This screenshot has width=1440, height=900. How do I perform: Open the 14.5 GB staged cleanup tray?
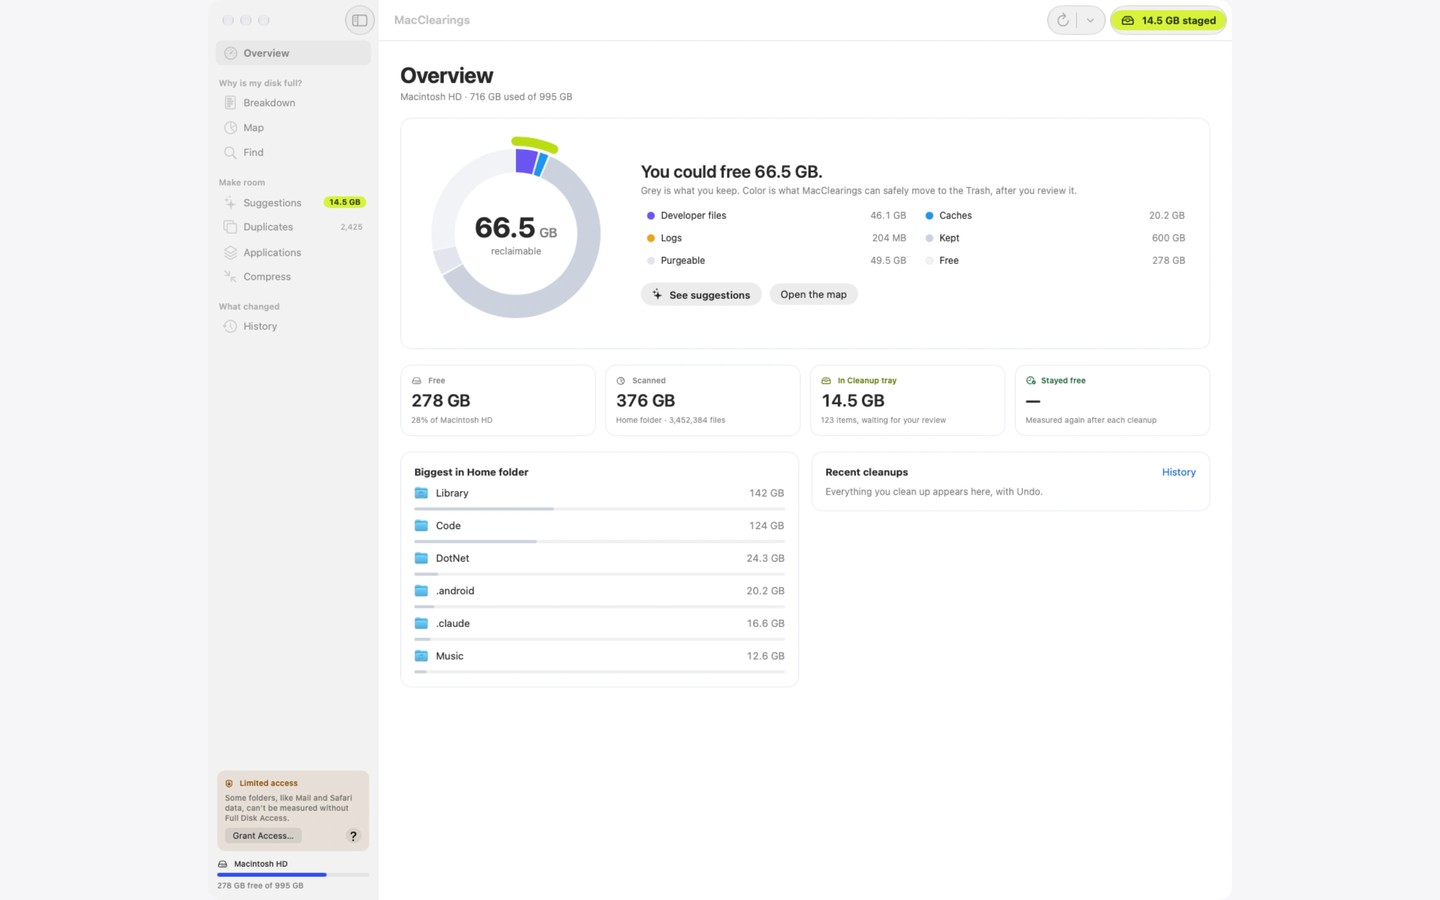[1168, 20]
